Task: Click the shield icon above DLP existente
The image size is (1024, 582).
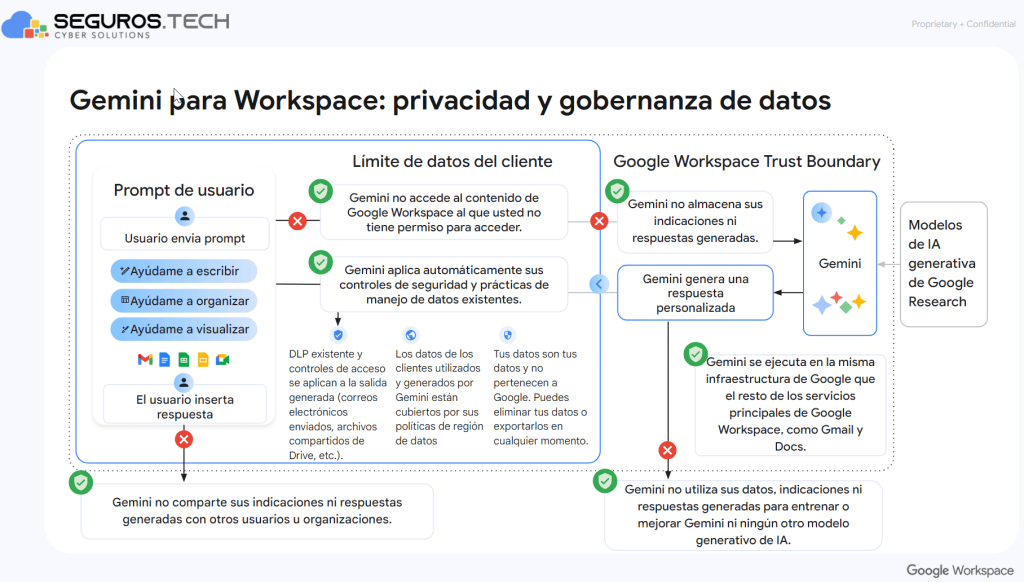Action: pyautogui.click(x=338, y=335)
